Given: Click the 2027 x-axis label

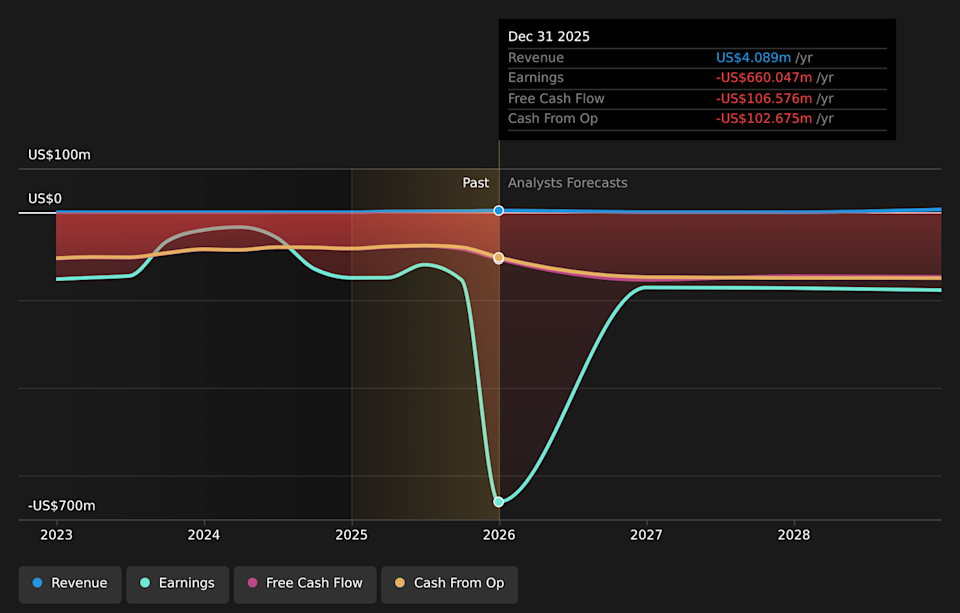Looking at the screenshot, I should (647, 535).
